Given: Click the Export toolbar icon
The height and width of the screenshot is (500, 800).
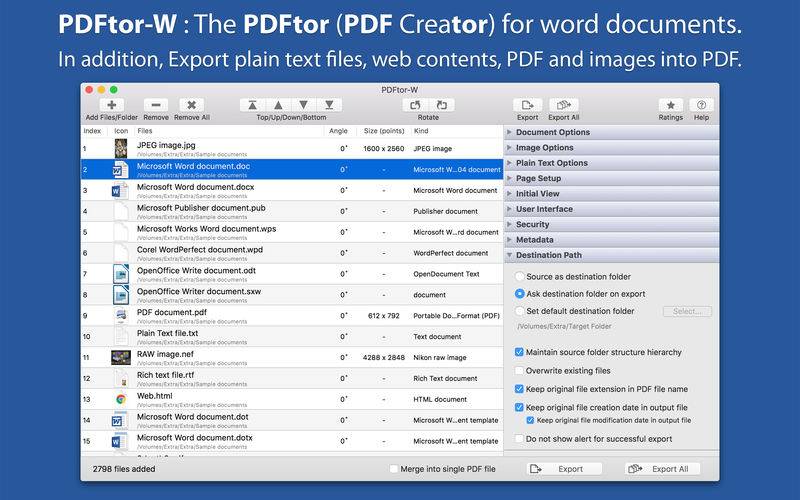Looking at the screenshot, I should point(528,105).
